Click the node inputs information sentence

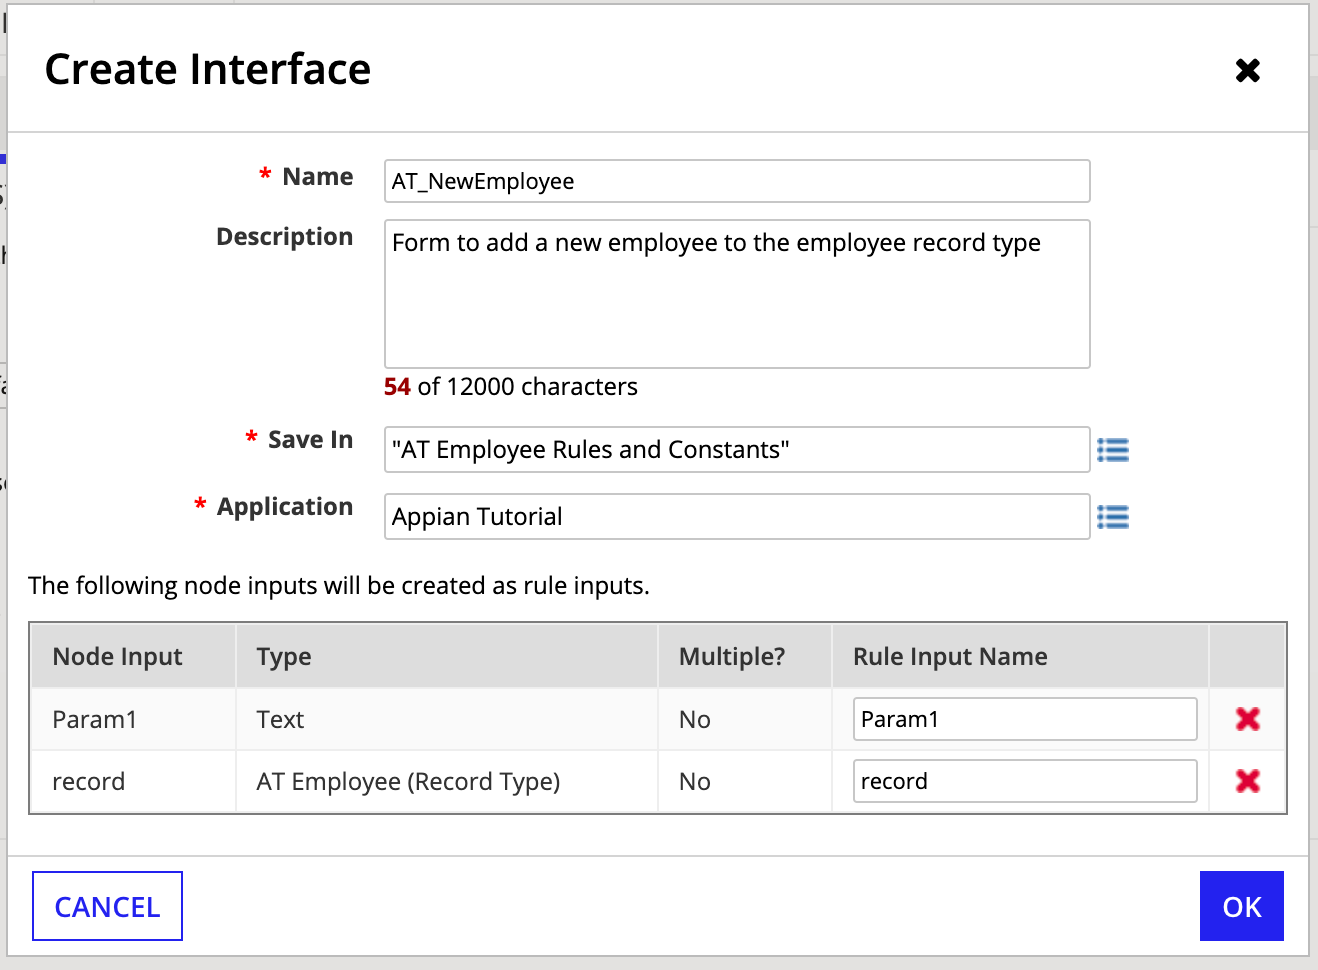click(339, 585)
